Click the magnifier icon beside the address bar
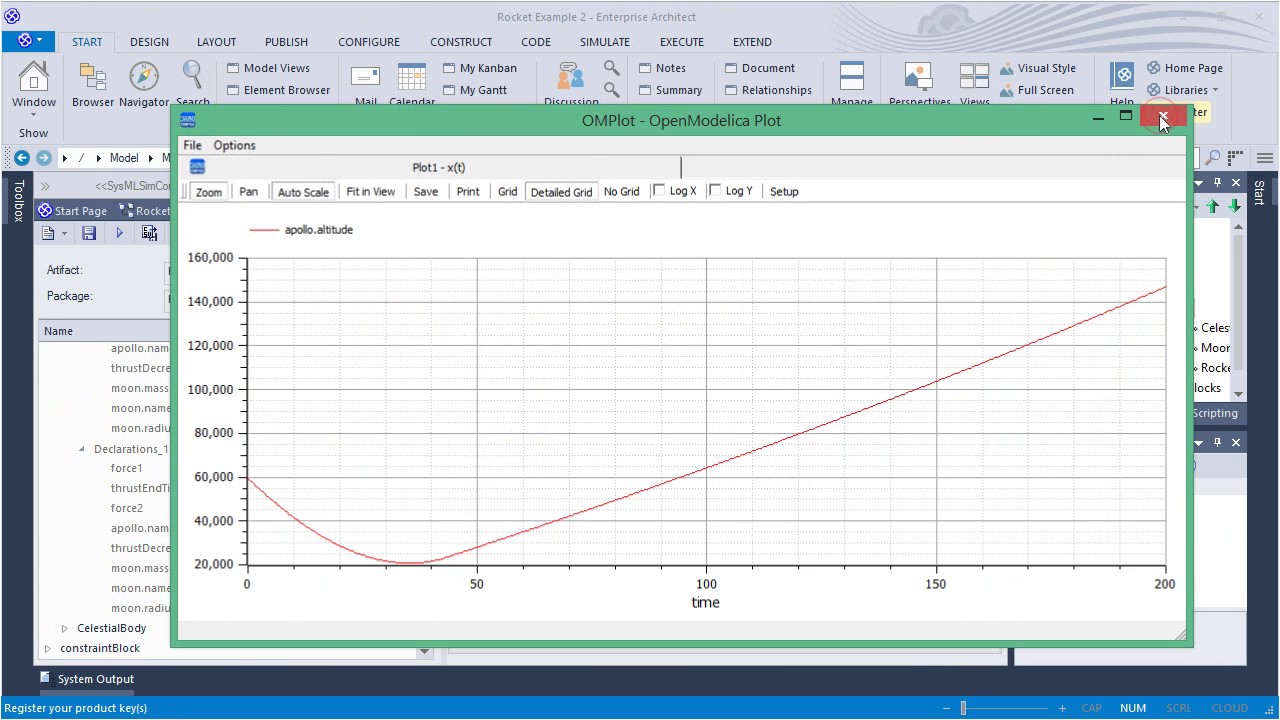 pos(1212,158)
